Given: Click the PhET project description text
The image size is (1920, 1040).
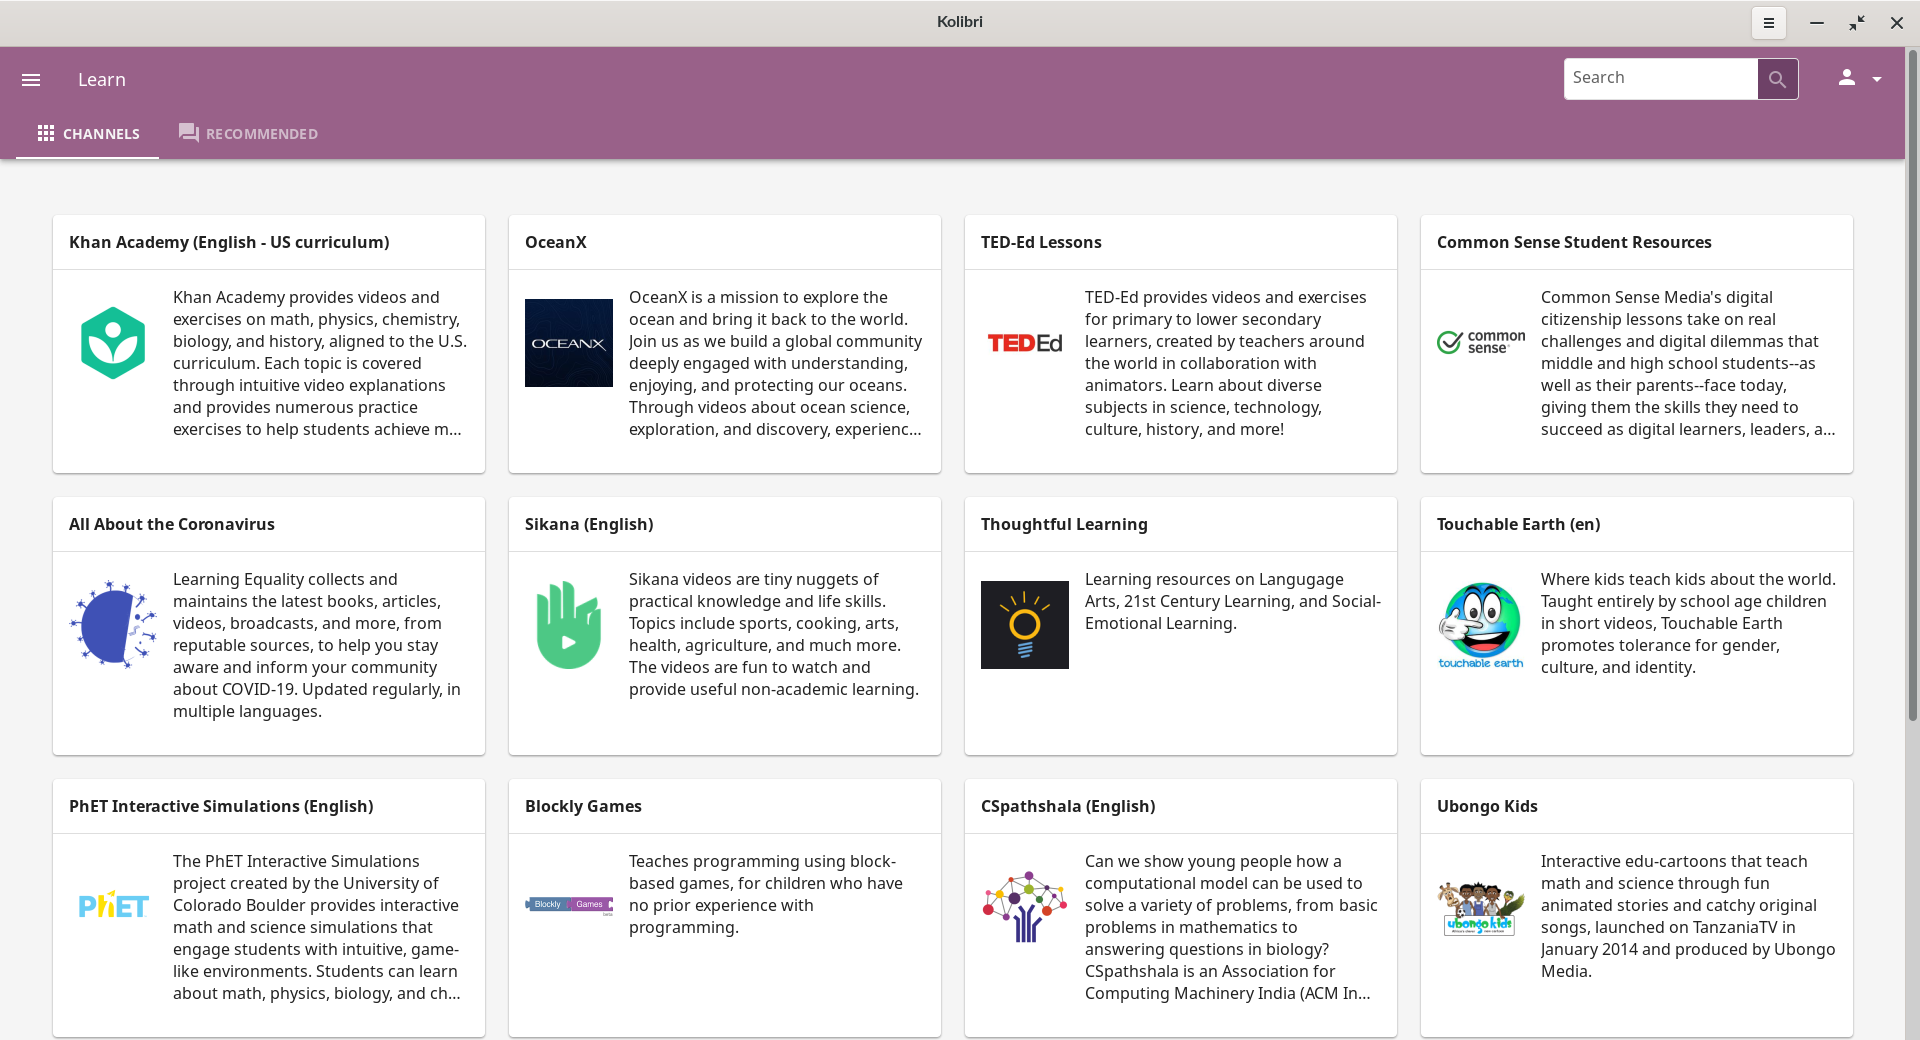Looking at the screenshot, I should 317,928.
